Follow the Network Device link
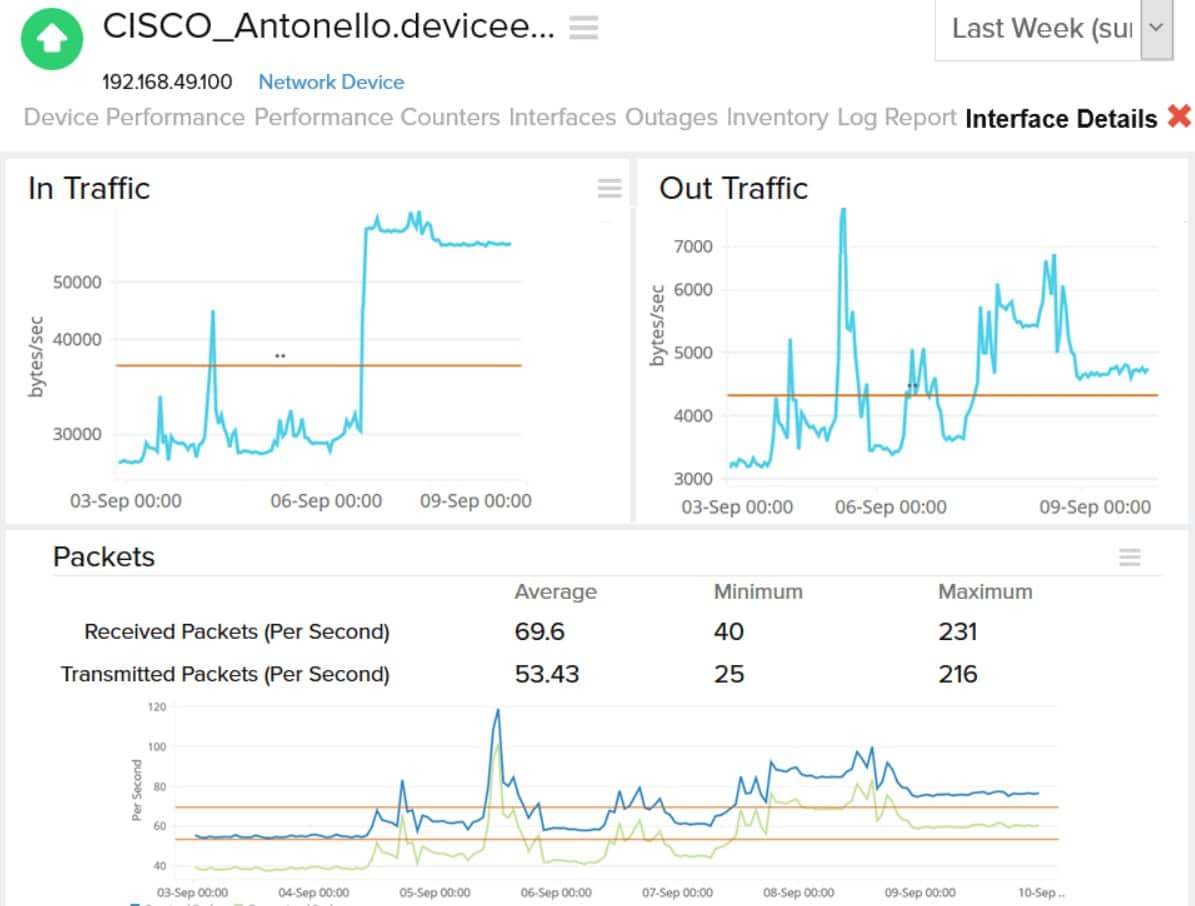The width and height of the screenshot is (1195, 906). 332,82
